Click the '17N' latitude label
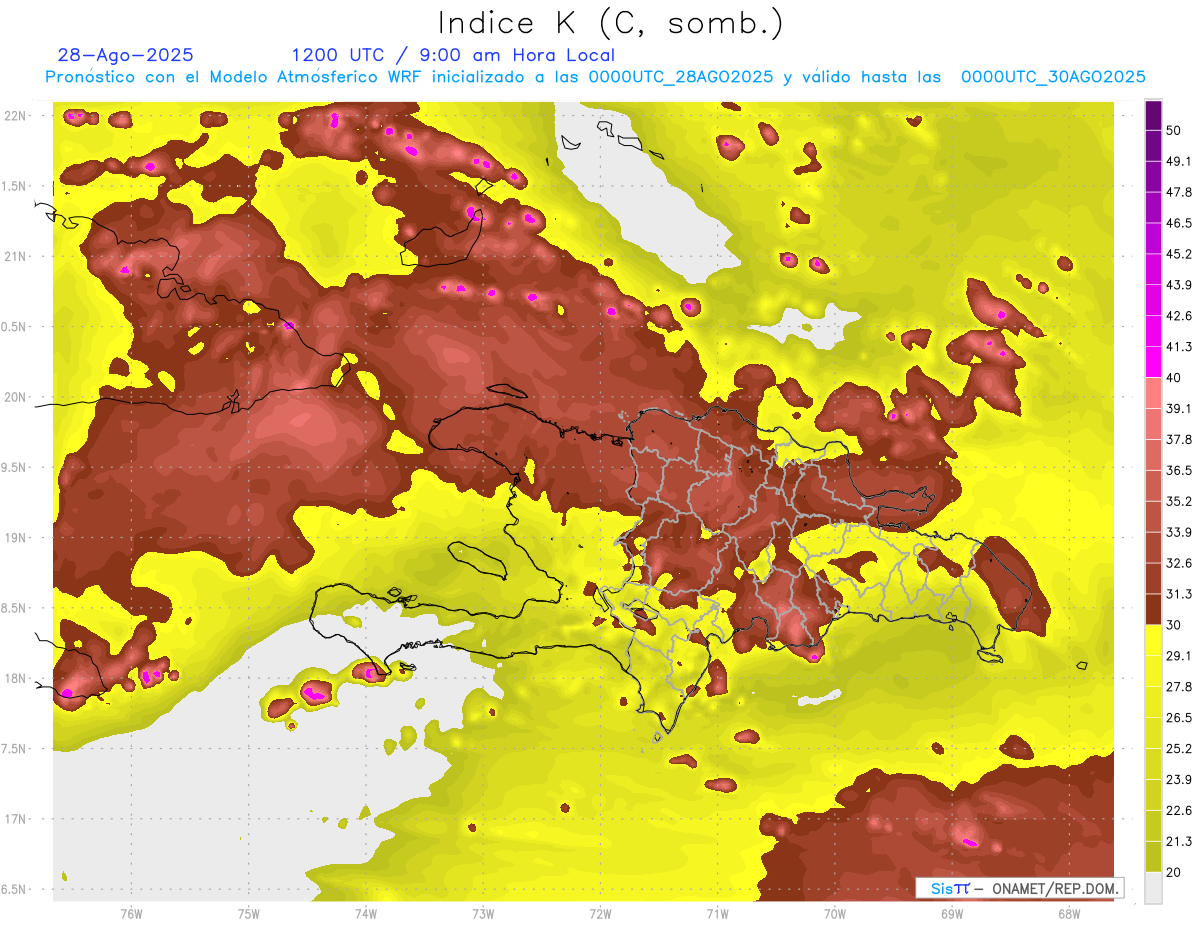 click(15, 819)
